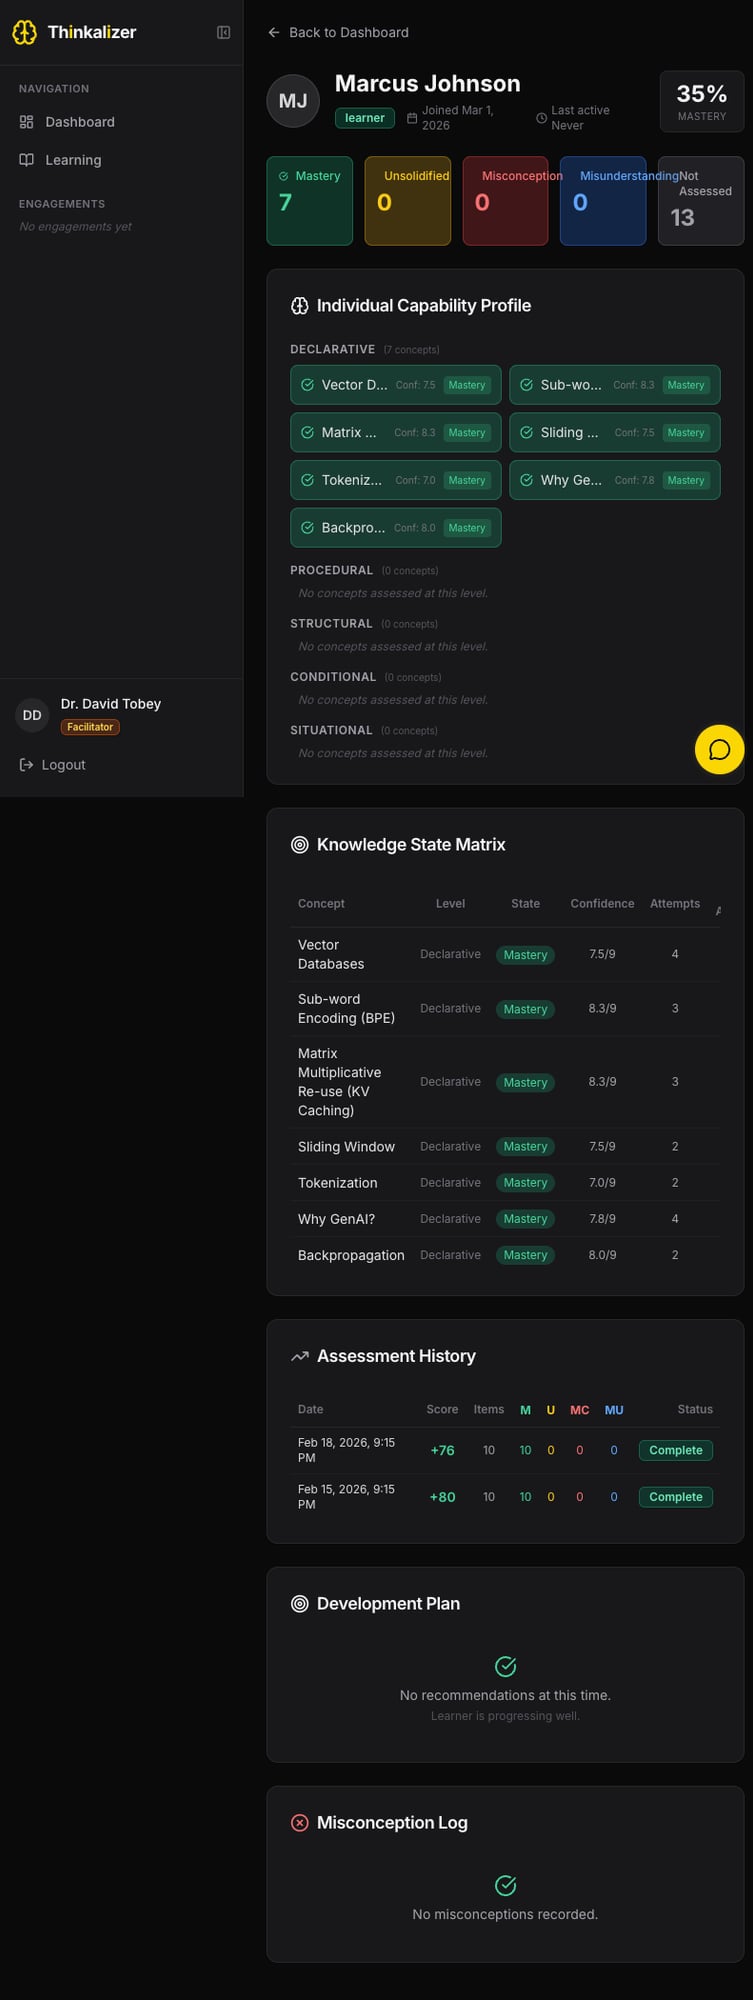
Task: Click the Logout button
Action: 63,765
